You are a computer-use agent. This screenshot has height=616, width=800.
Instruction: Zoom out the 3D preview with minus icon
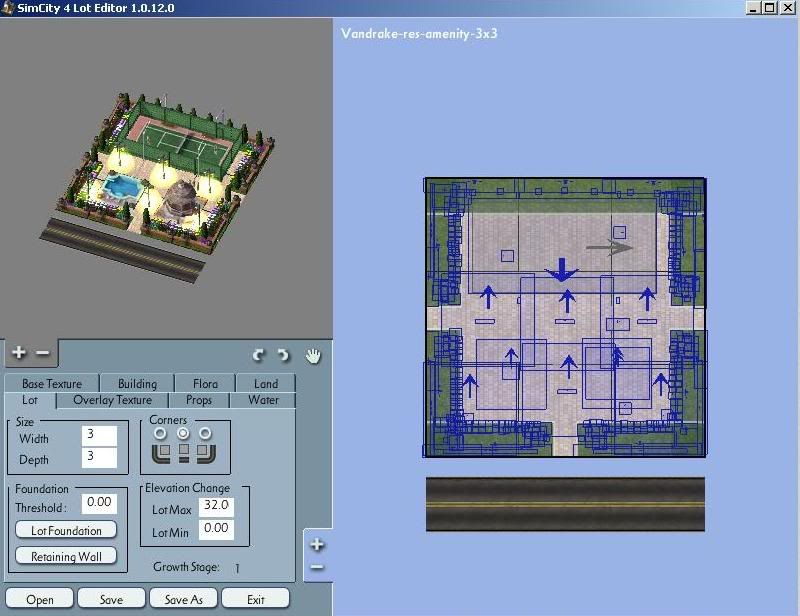pos(43,353)
